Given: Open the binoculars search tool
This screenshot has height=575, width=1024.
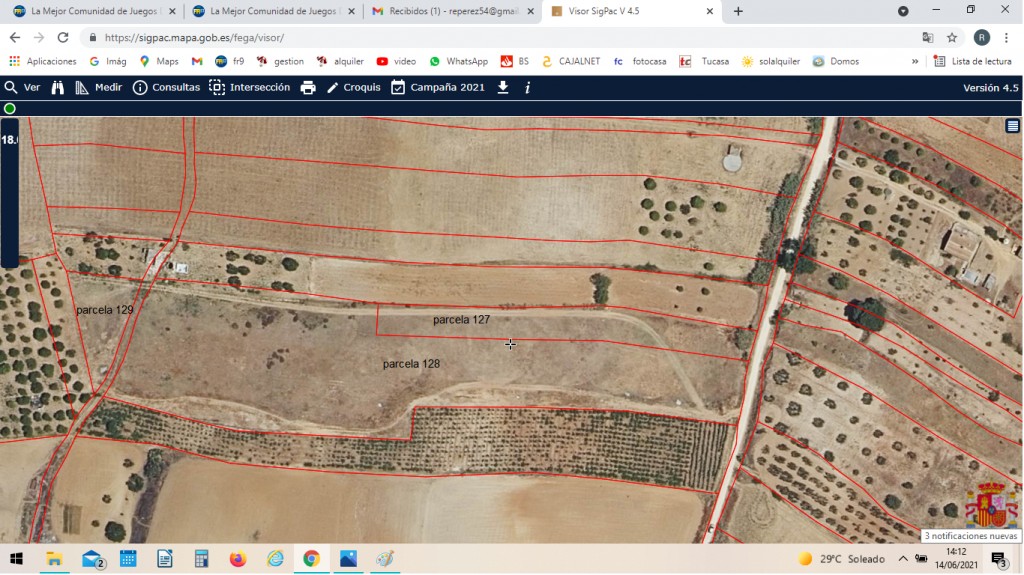Looking at the screenshot, I should [57, 88].
